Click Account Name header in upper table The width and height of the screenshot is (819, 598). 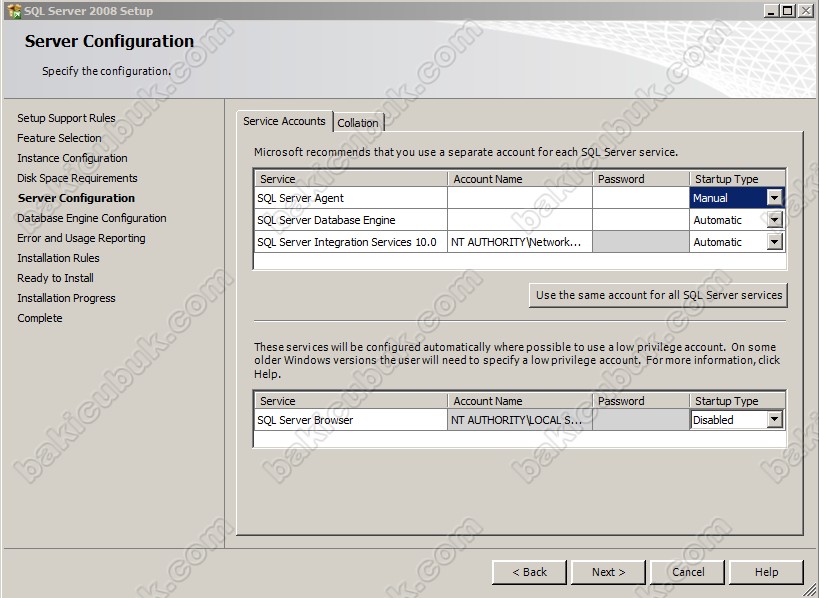pos(520,179)
